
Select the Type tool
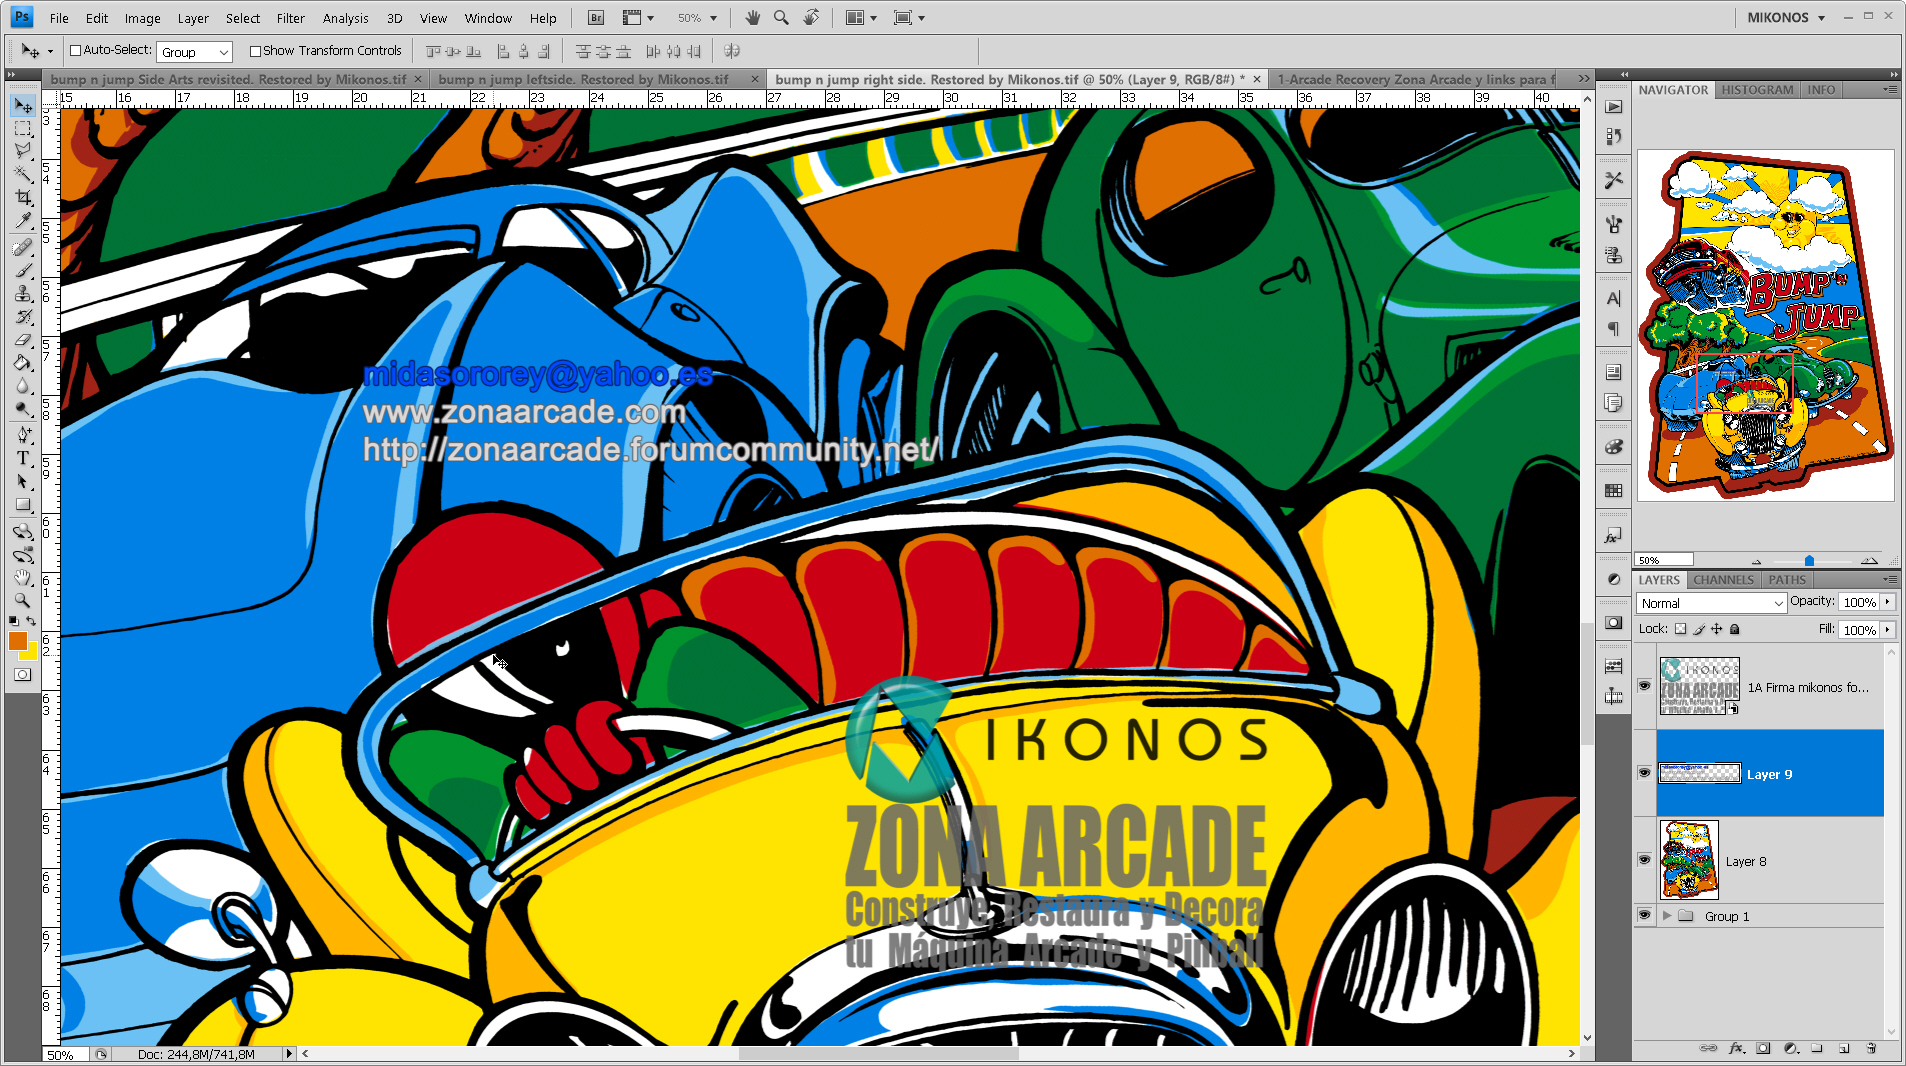(23, 458)
